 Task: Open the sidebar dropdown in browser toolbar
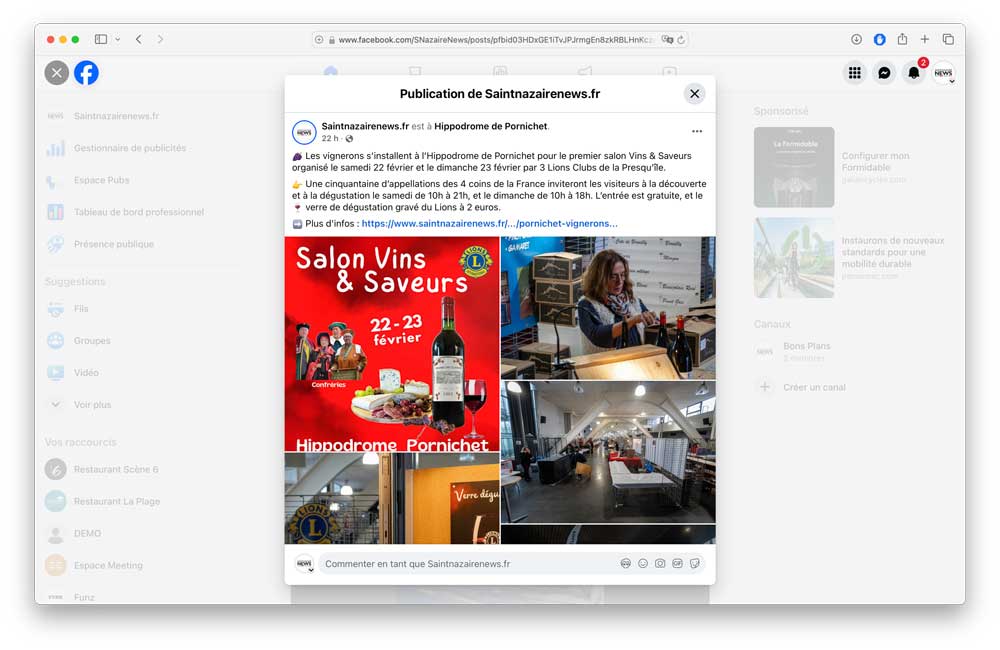tap(116, 39)
